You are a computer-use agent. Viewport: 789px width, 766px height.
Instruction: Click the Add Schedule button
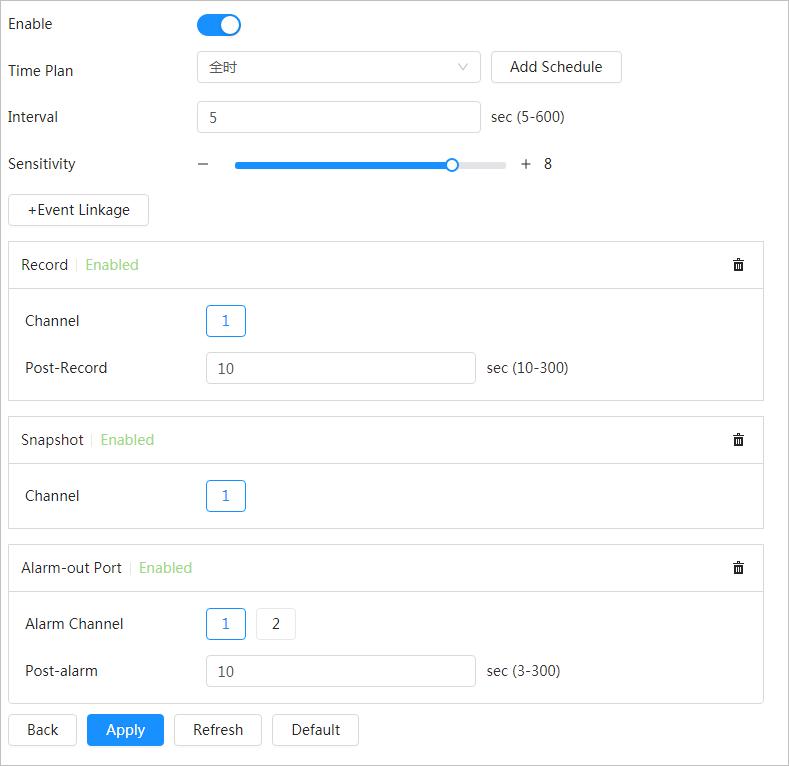click(556, 67)
